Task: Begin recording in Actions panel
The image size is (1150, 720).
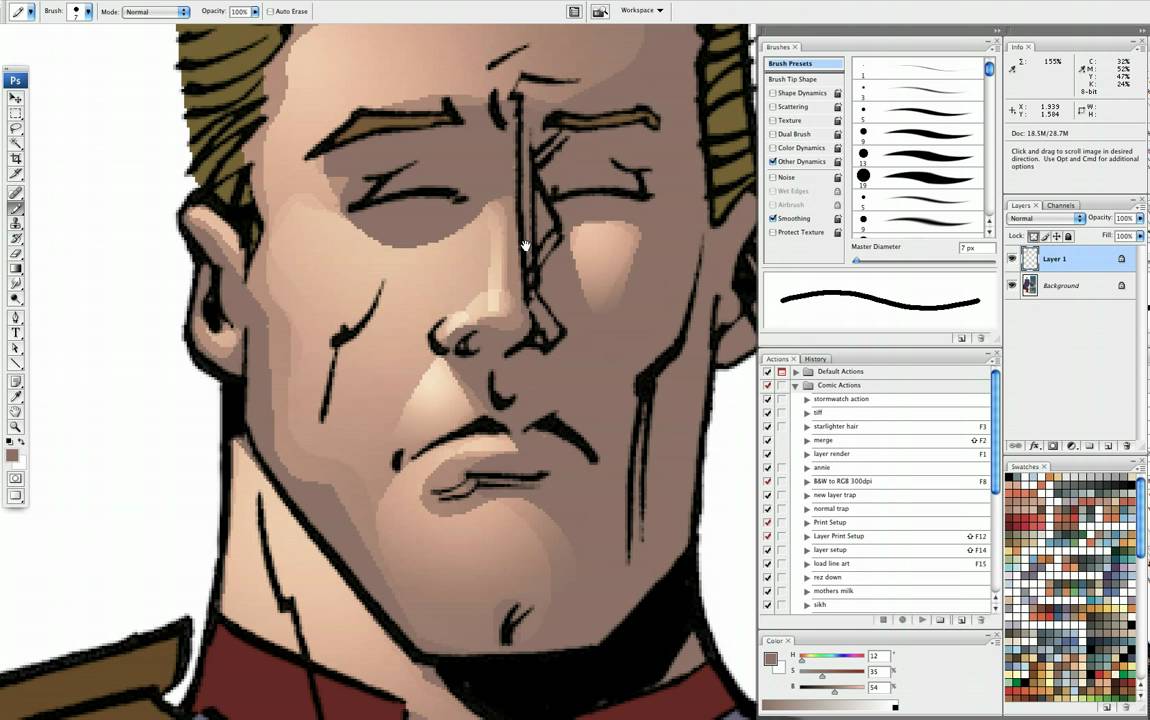Action: 902,620
